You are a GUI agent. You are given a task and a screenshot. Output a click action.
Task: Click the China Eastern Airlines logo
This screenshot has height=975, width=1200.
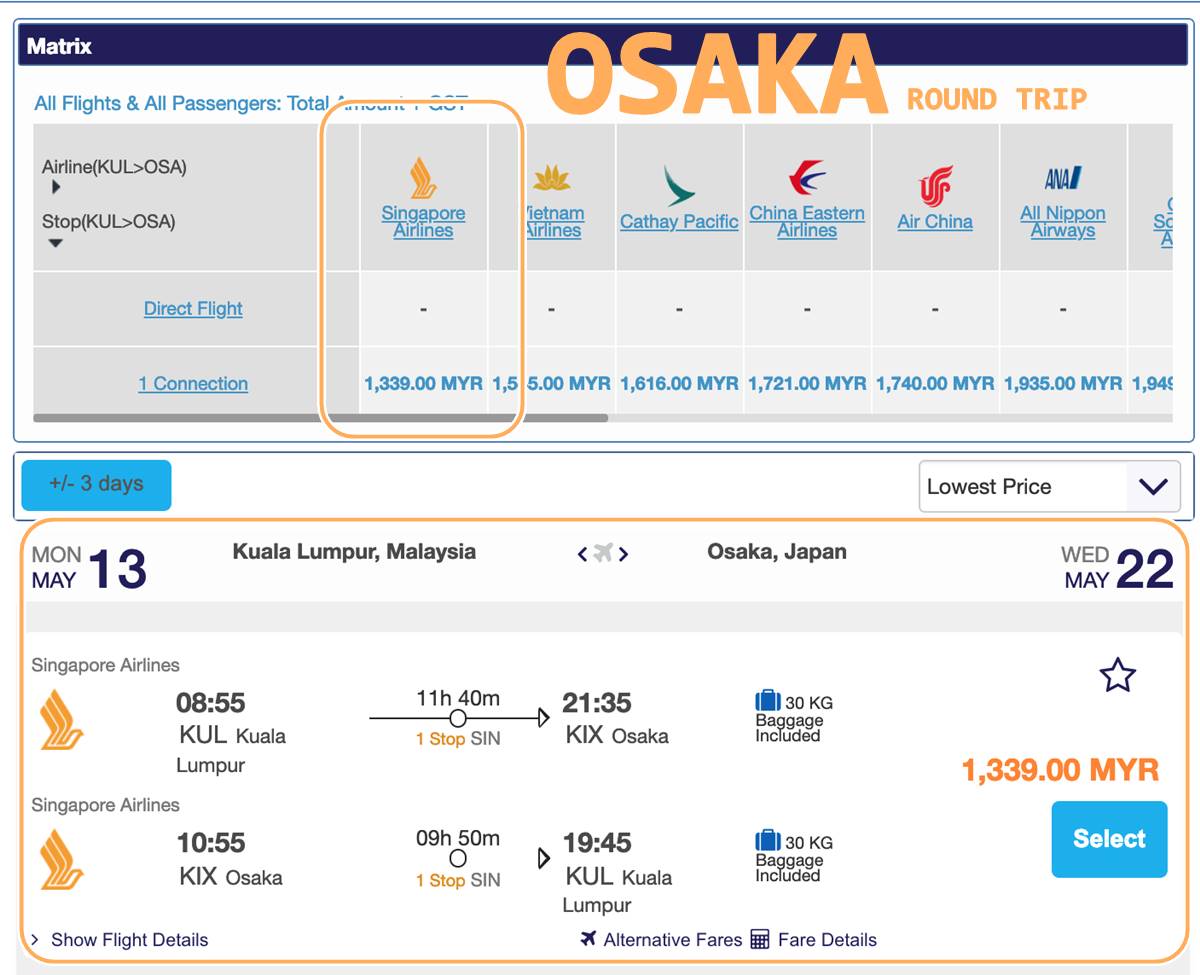point(807,178)
